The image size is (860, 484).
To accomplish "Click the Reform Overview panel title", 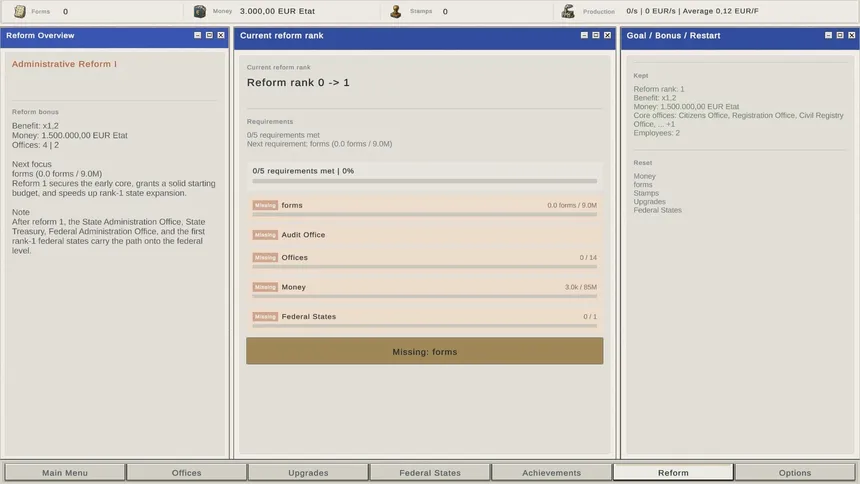I will [40, 35].
